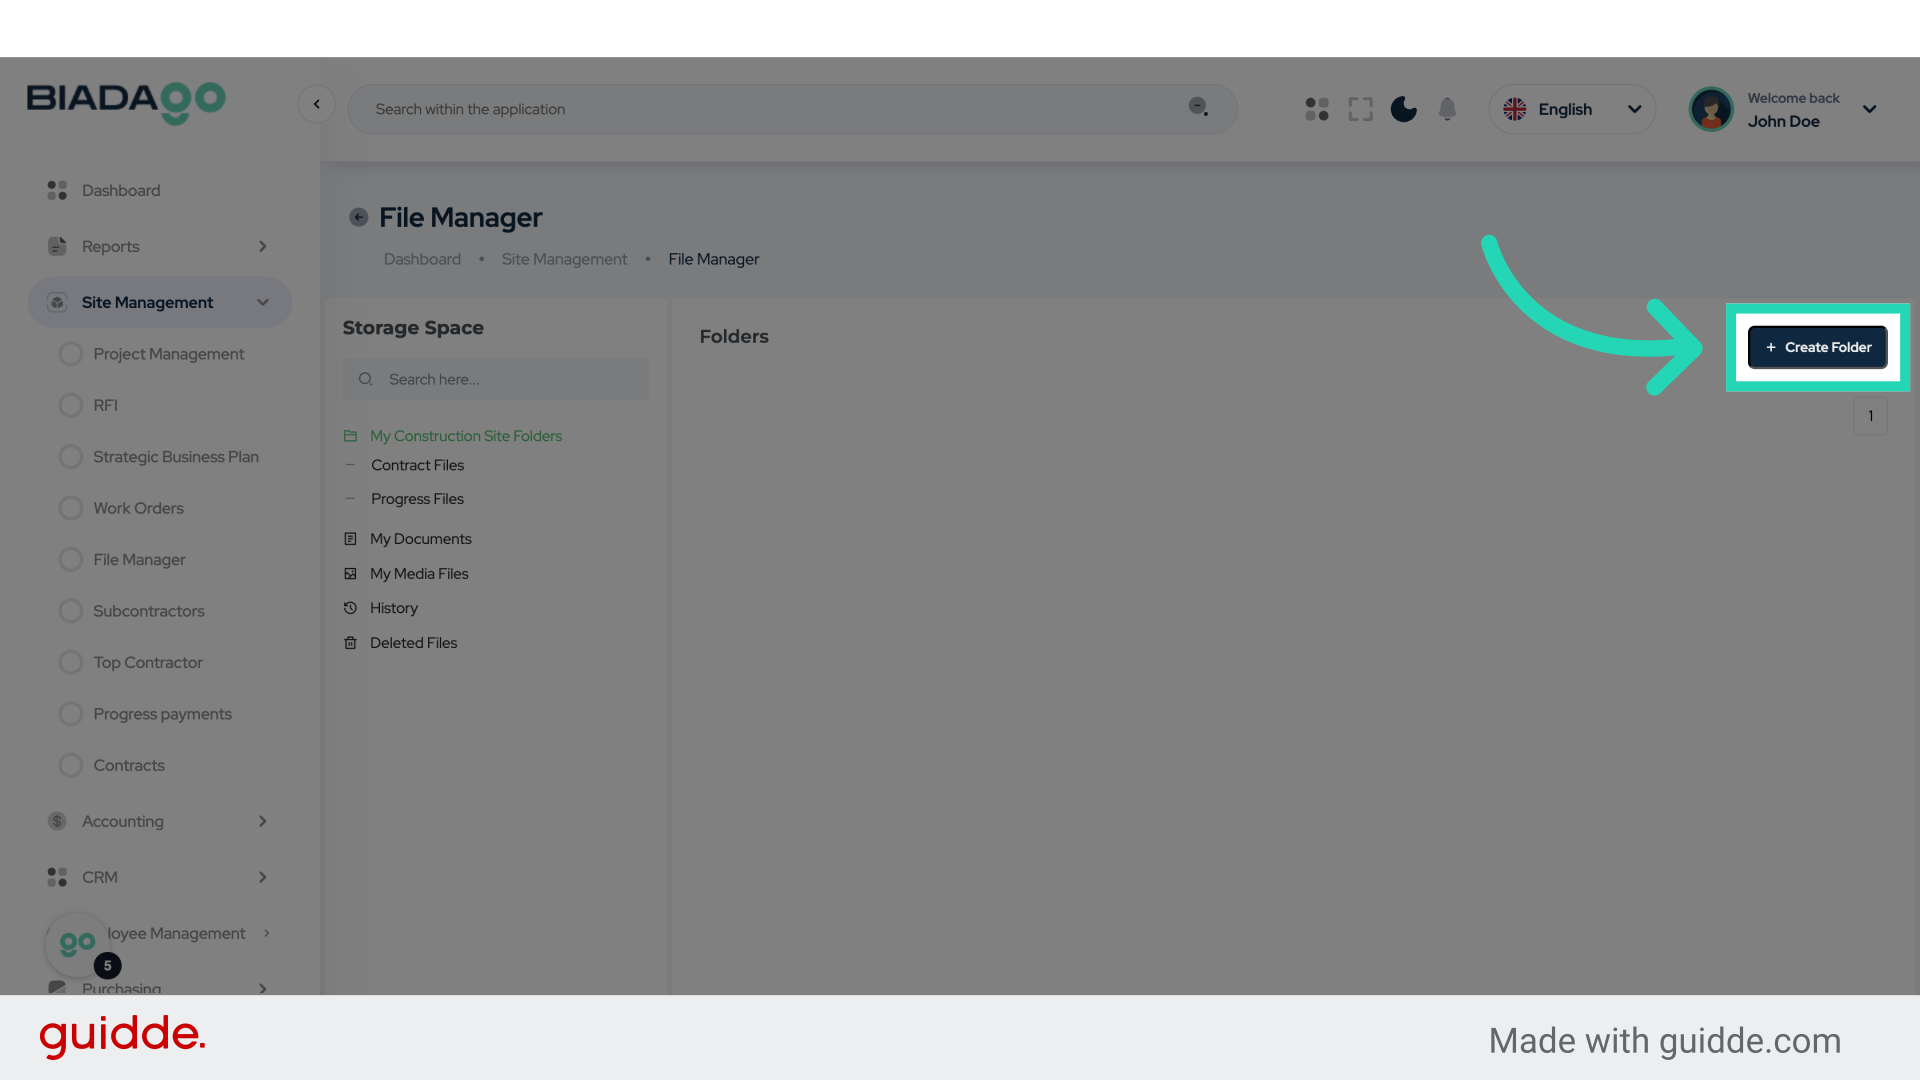Viewport: 1920px width, 1080px height.
Task: Expand the Reports section chevron
Action: pyautogui.click(x=262, y=246)
